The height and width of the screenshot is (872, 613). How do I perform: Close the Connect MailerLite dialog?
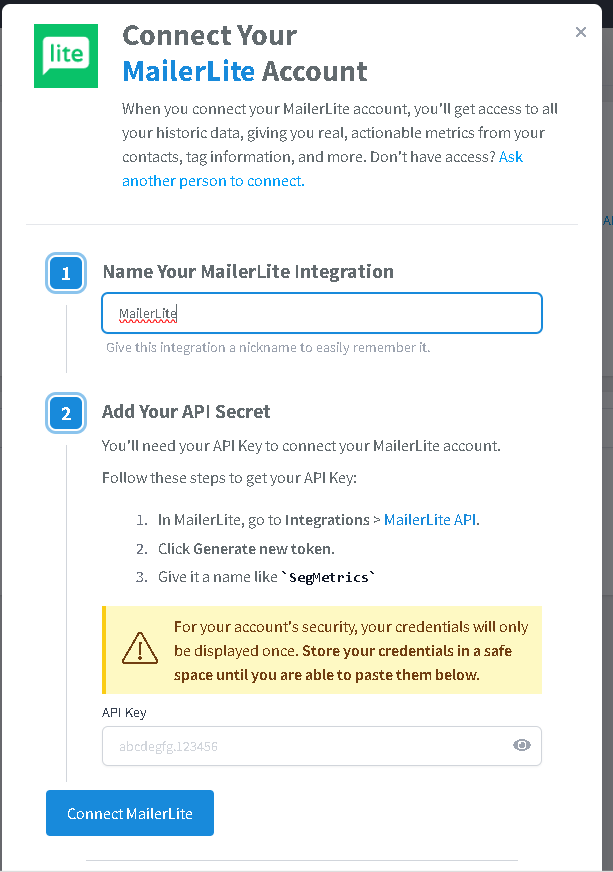(581, 32)
